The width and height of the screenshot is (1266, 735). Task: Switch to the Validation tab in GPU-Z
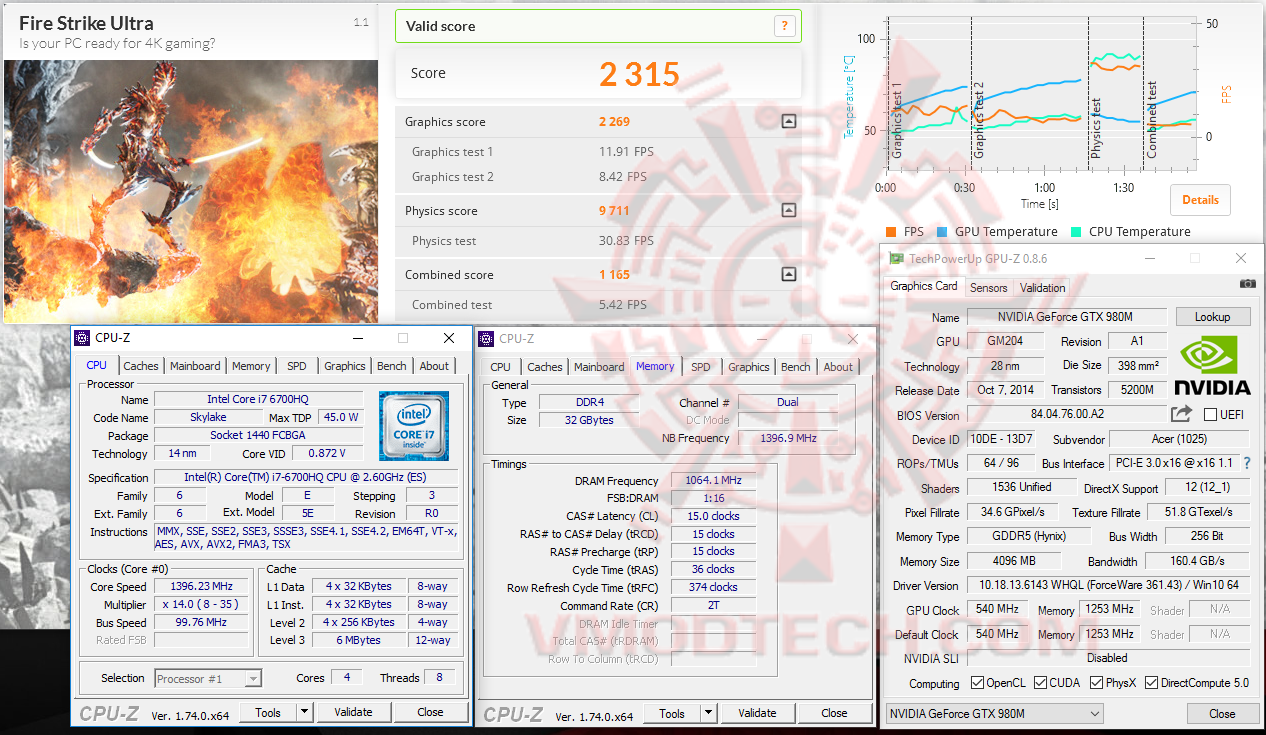coord(1042,287)
